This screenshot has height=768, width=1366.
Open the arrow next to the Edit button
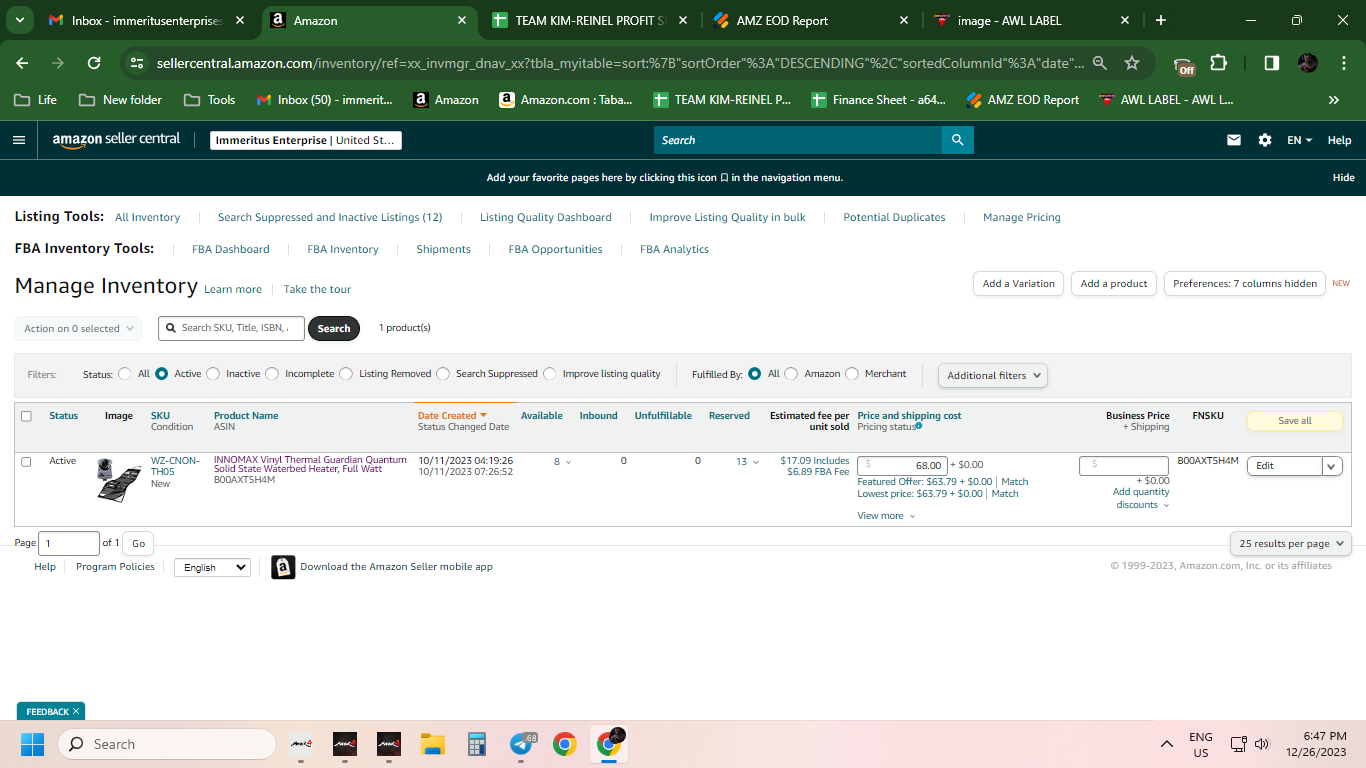[1332, 466]
